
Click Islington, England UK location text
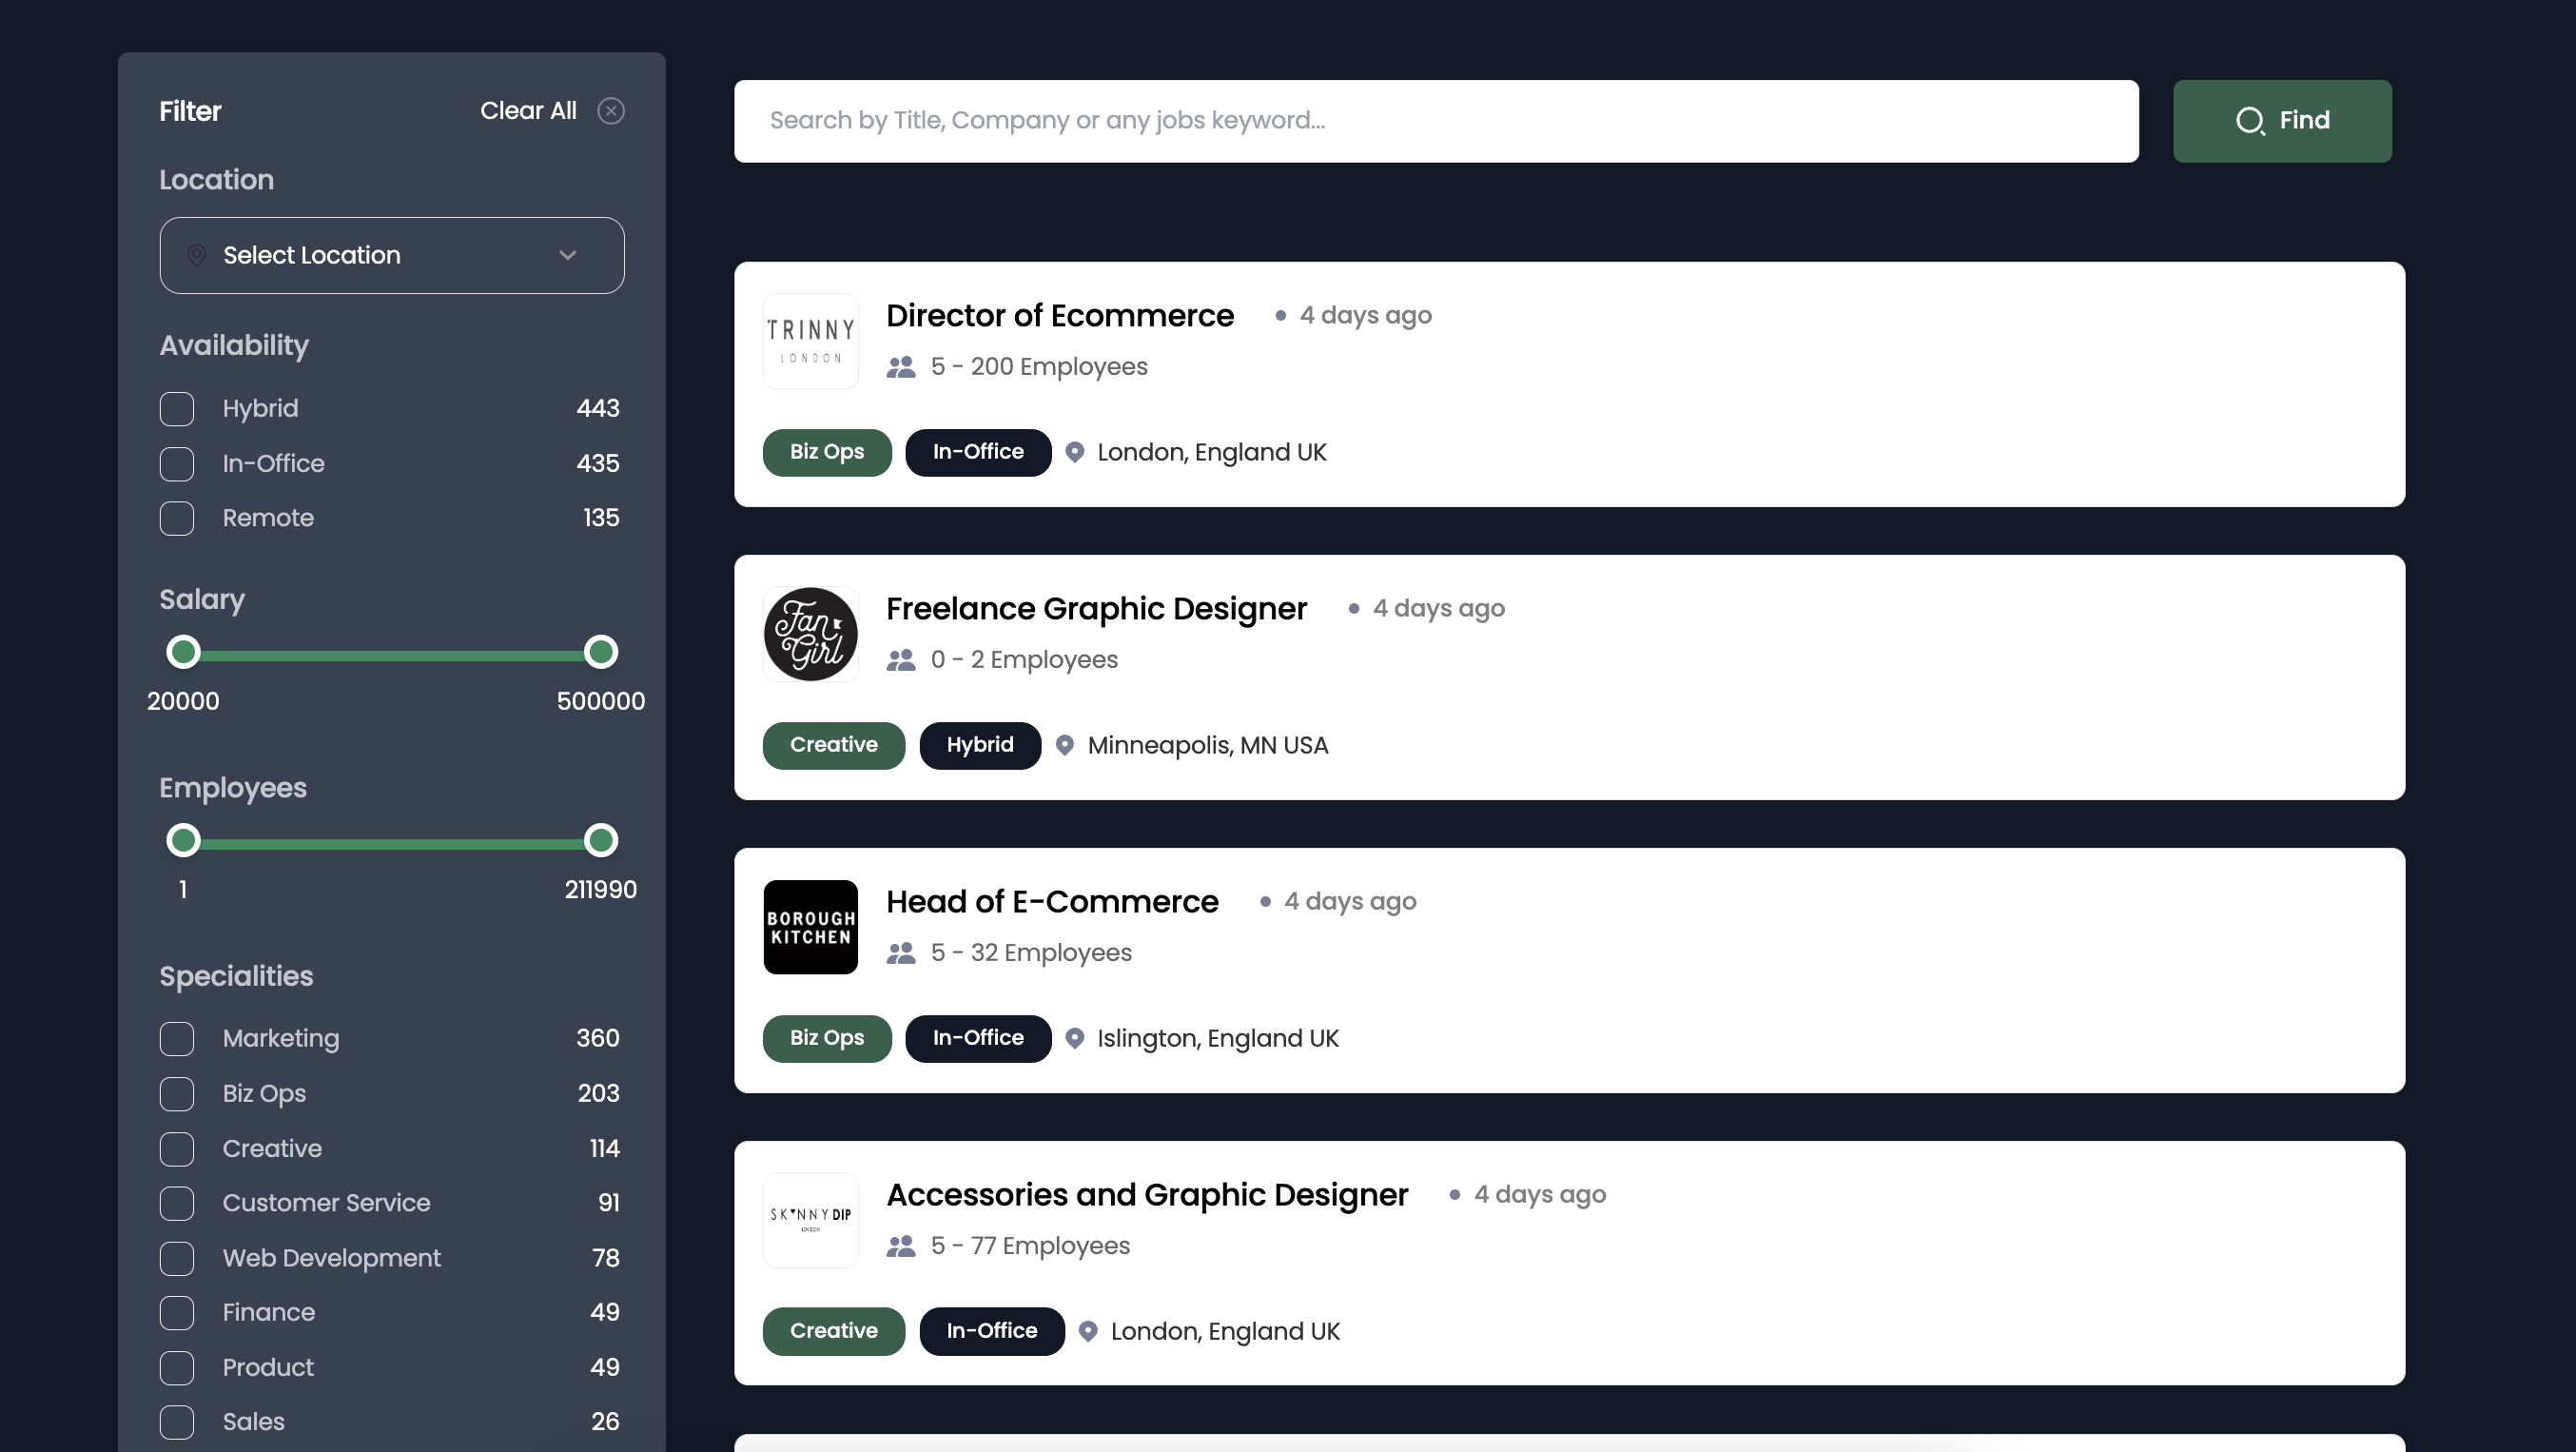tap(1218, 1039)
